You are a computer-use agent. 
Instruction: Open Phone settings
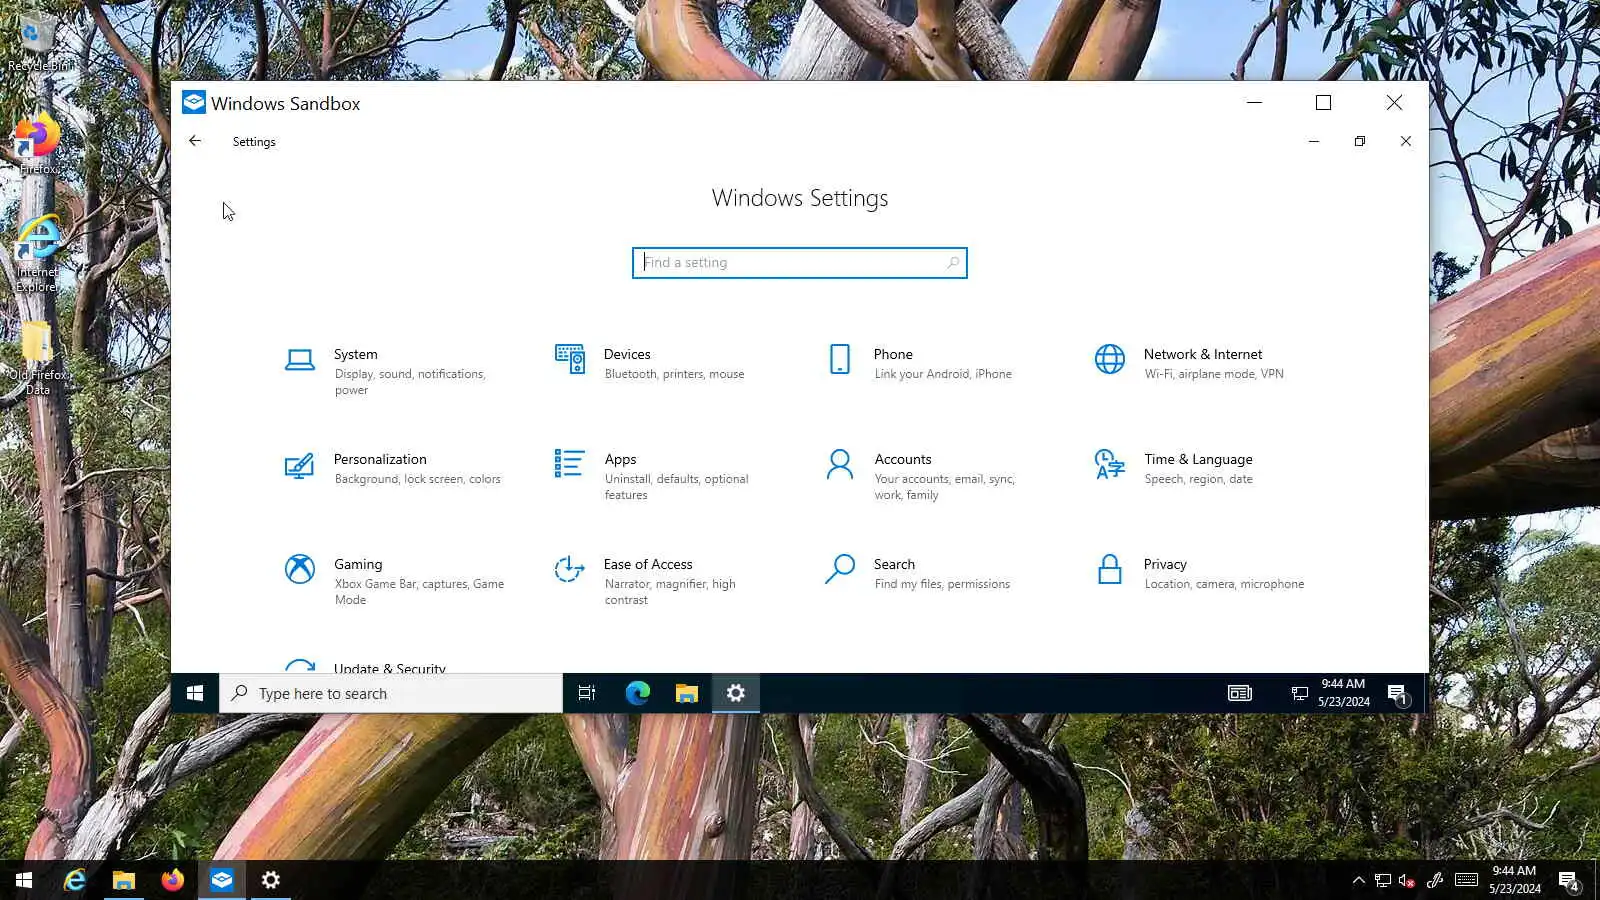pos(925,363)
